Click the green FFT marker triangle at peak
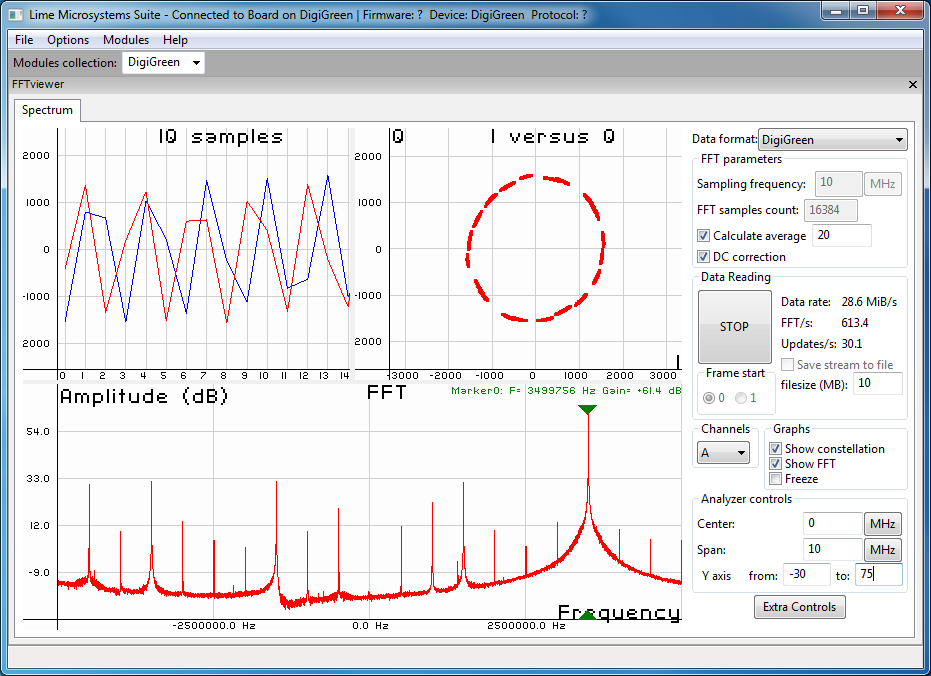 (587, 410)
